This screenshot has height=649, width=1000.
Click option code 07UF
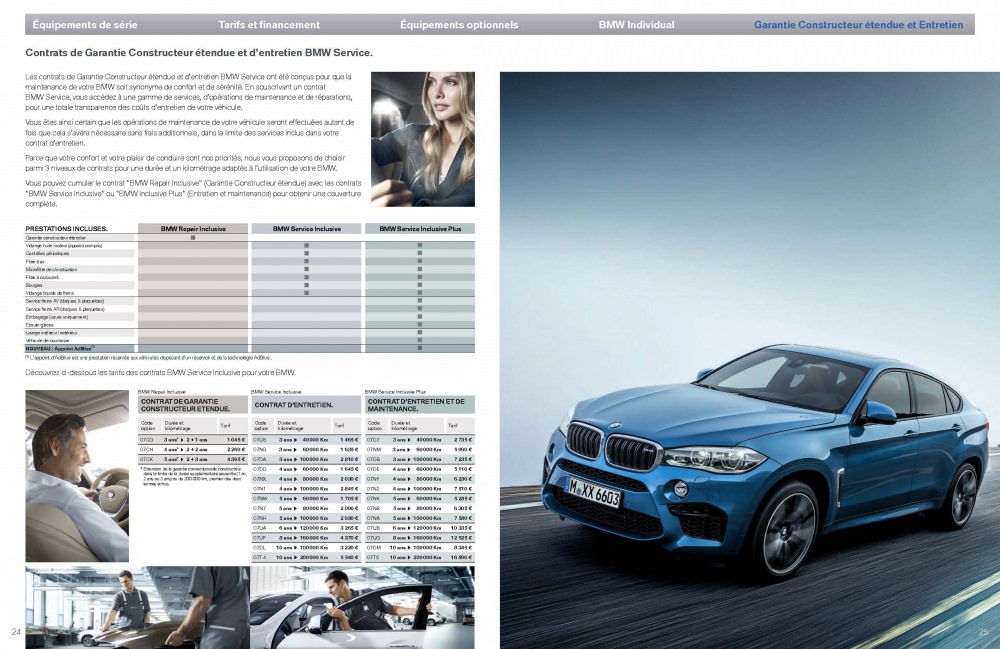click(x=260, y=537)
